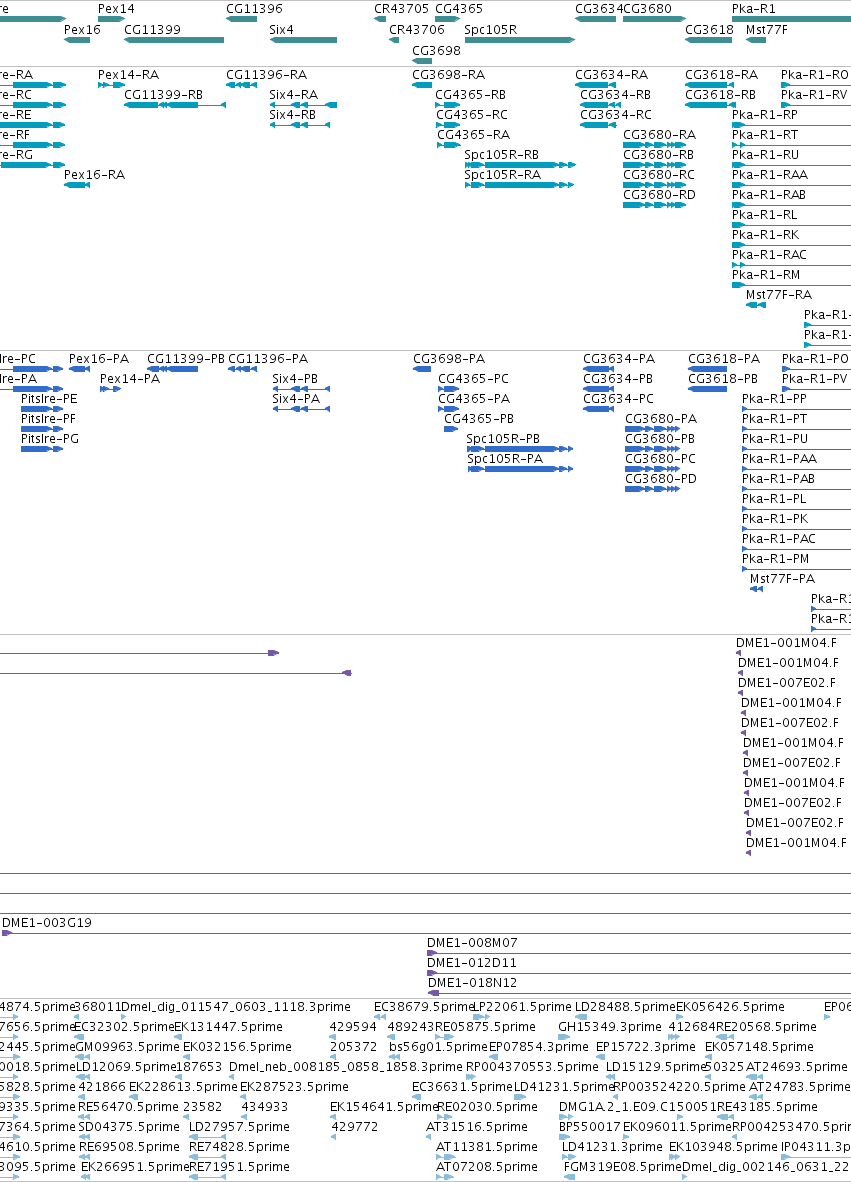Click the Mst77F-PA protein label
Viewport: 851px width, 1182px height.
tap(782, 579)
